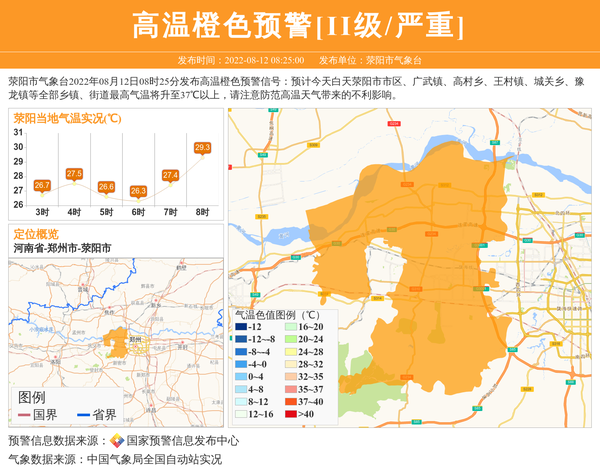The height and width of the screenshot is (471, 600).
Task: Click the 29.3 temperature marker at 8时
Action: click(202, 148)
